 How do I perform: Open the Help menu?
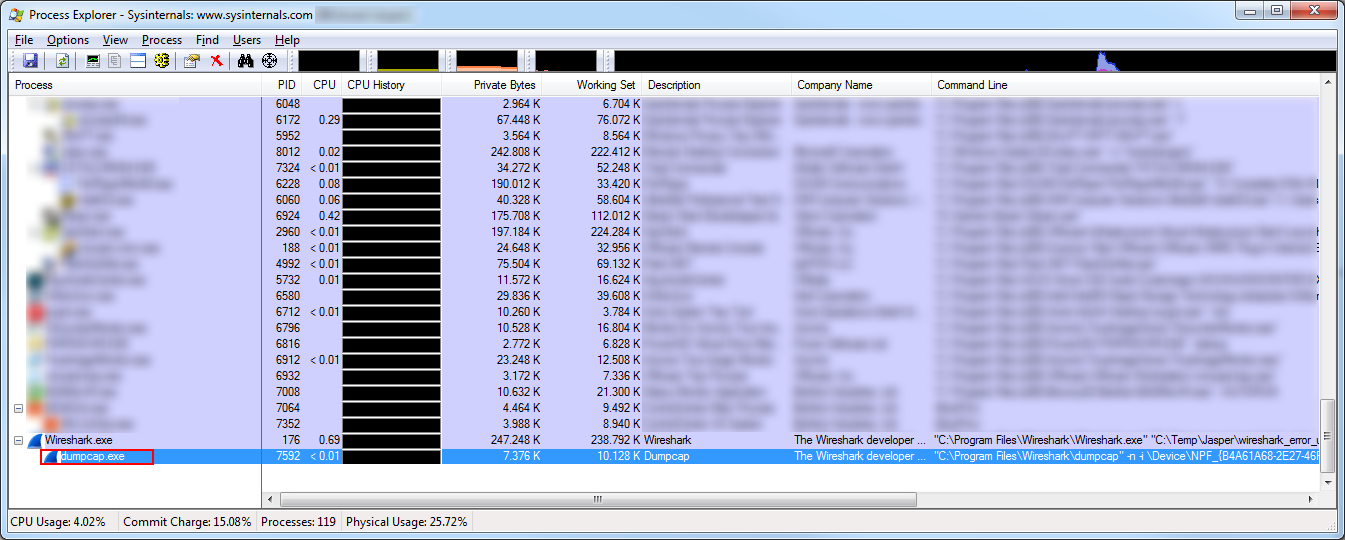click(x=287, y=40)
